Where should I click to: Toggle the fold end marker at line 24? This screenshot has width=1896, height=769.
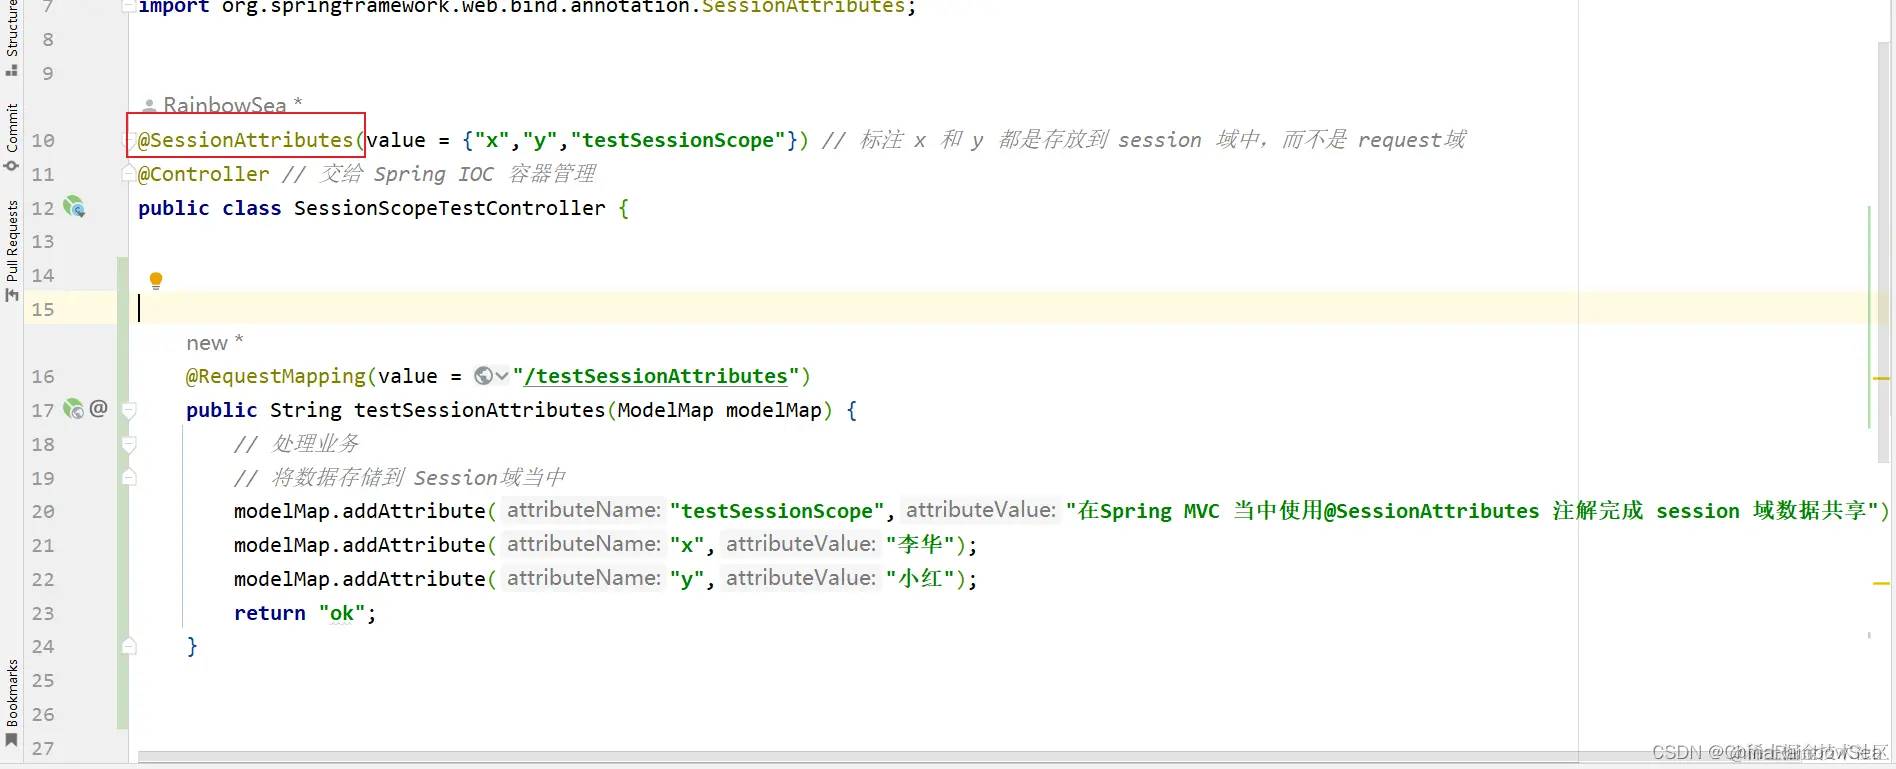[x=129, y=647]
